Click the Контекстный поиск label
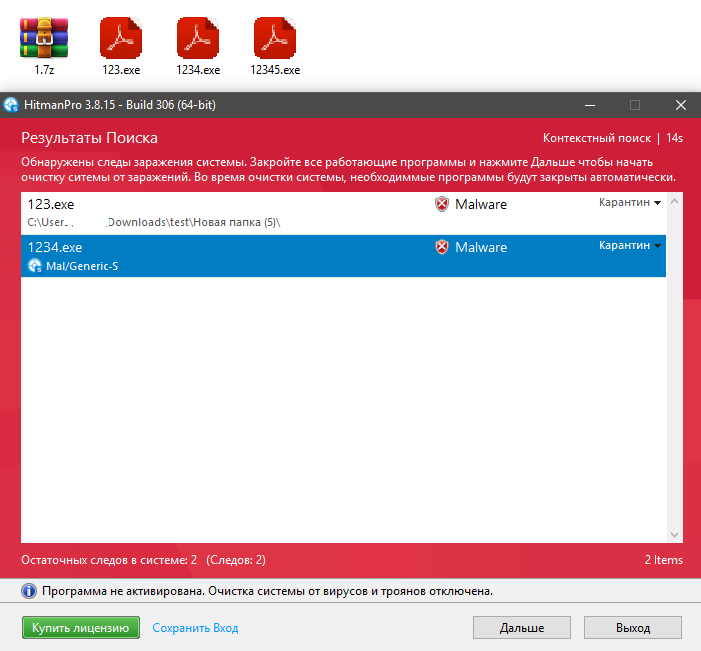Image resolution: width=701 pixels, height=651 pixels. (x=597, y=138)
